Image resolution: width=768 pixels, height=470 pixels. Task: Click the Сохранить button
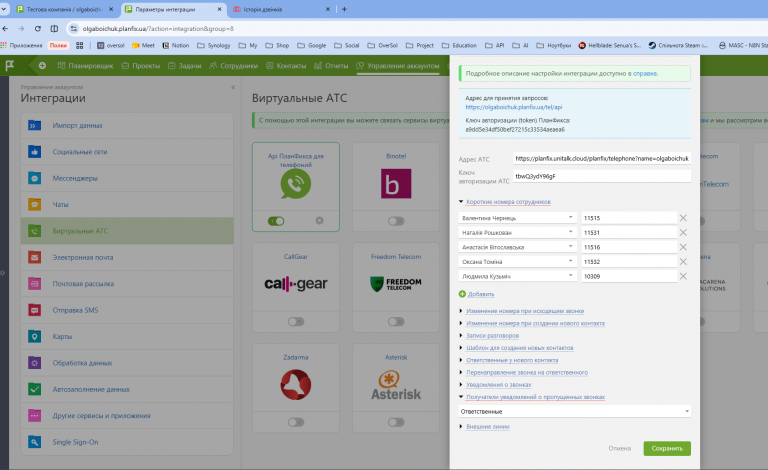(667, 448)
